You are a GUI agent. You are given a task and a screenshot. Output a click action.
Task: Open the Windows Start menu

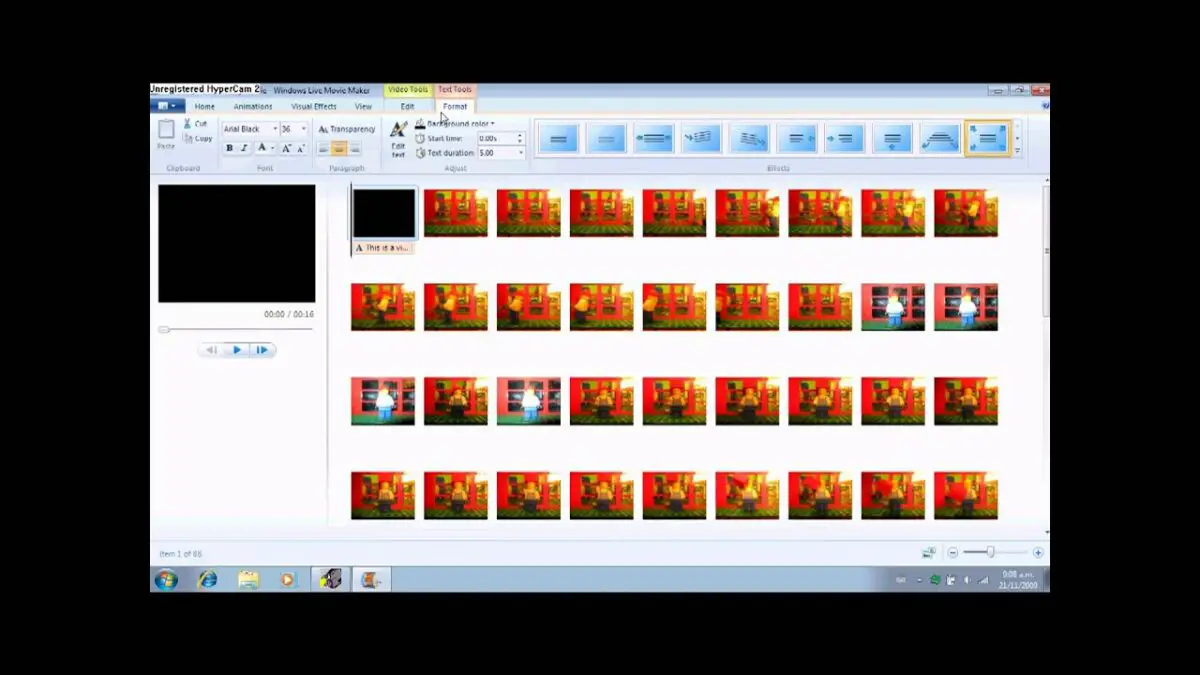166,579
